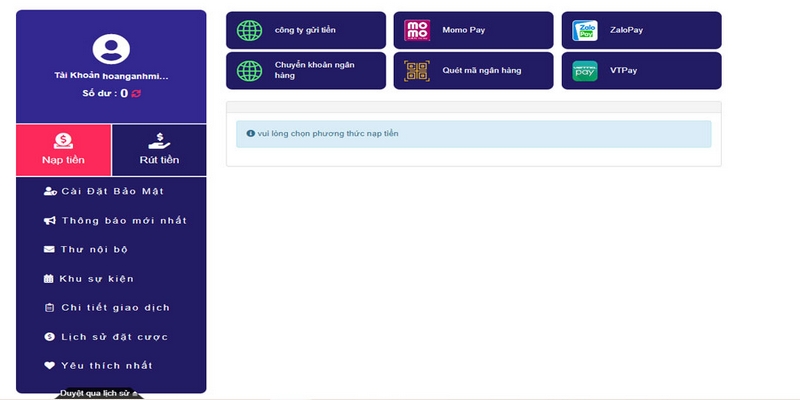Click the Momo Pay logo icon
The width and height of the screenshot is (800, 400).
tap(416, 30)
